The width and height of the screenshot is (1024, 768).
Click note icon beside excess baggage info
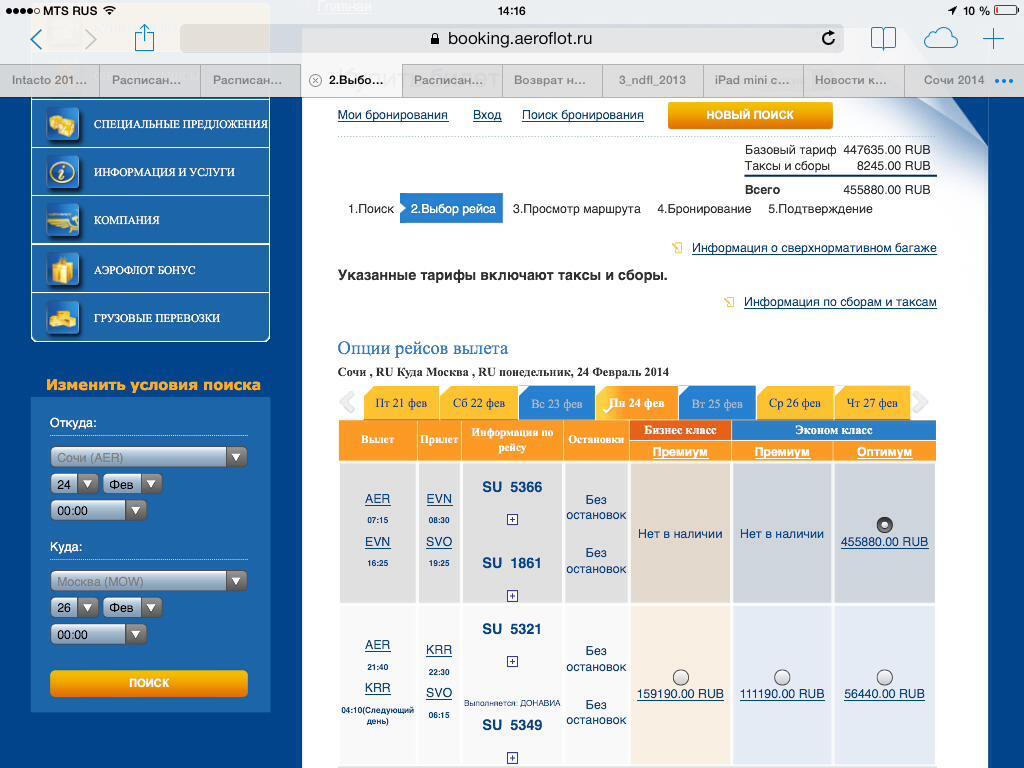(677, 248)
